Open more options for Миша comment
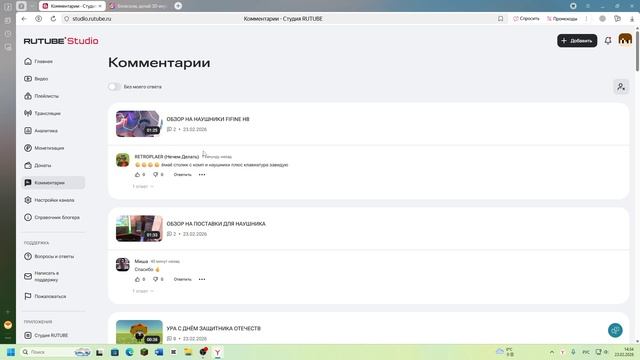The width and height of the screenshot is (640, 360). coord(202,280)
